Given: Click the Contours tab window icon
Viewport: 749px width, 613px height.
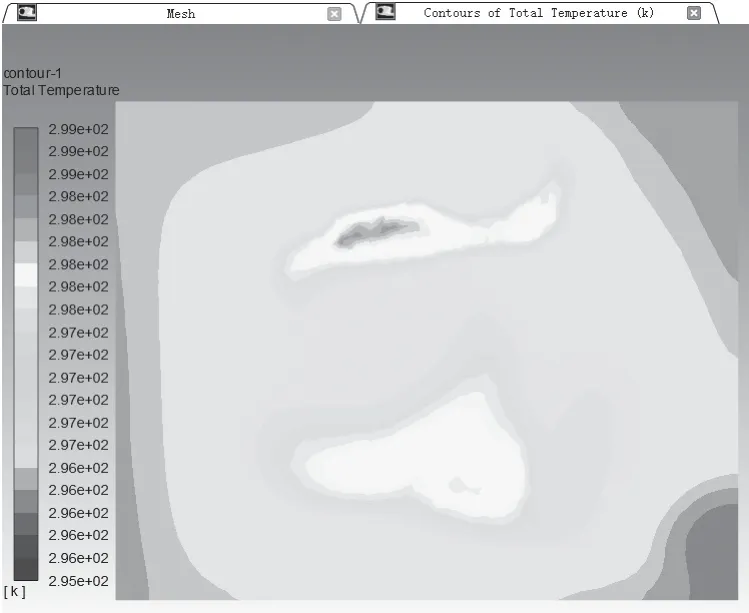Looking at the screenshot, I should tap(385, 11).
